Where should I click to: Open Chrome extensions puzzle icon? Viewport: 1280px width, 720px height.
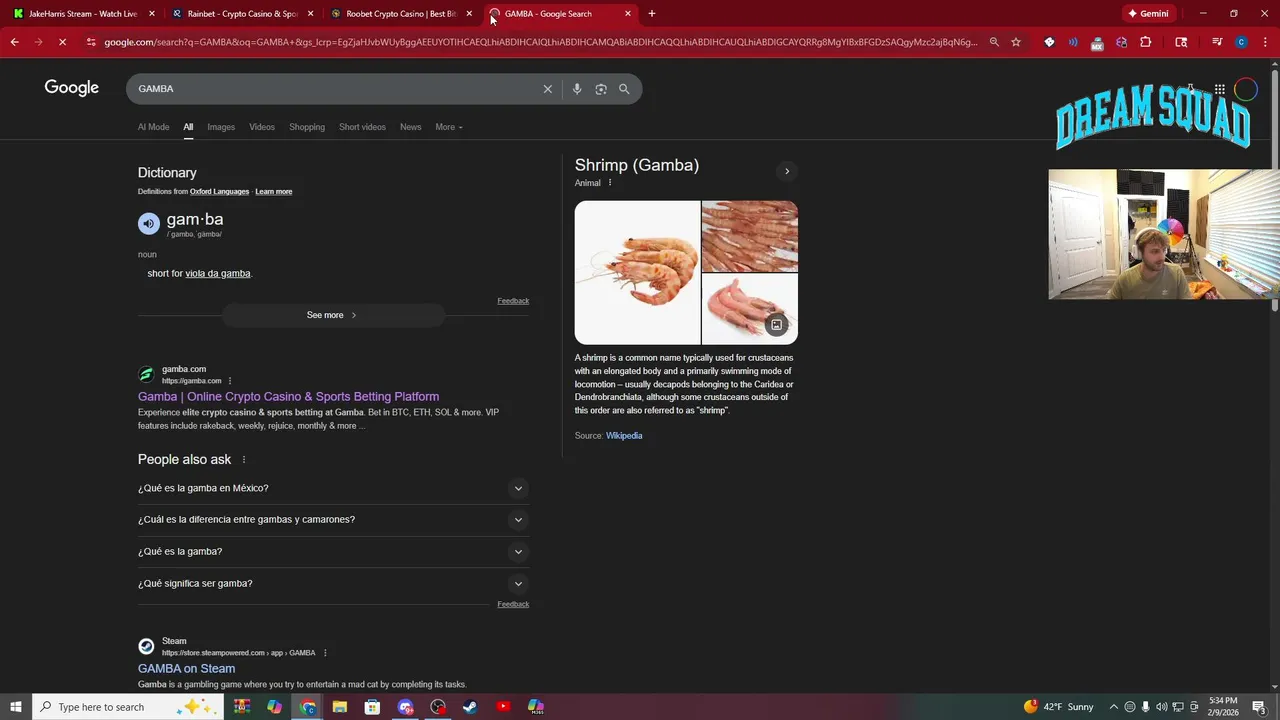(1146, 42)
